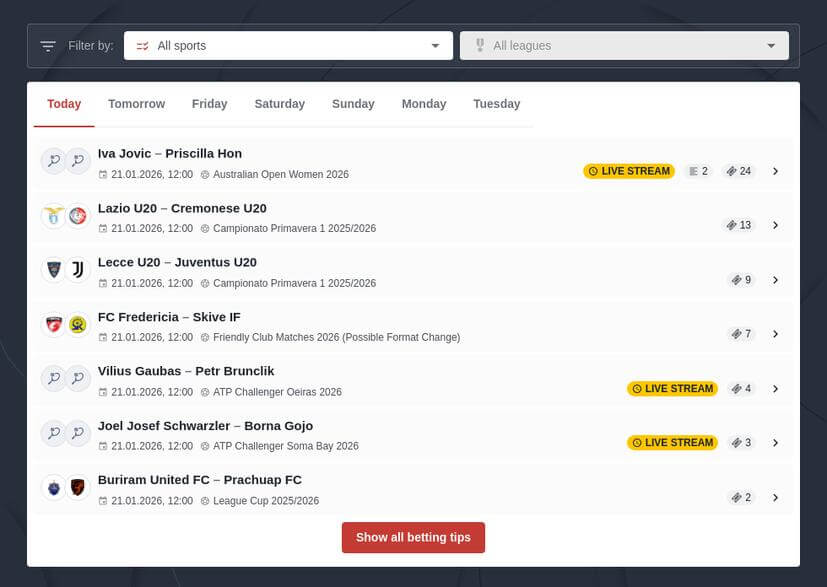Select the Saturday tab

[x=279, y=103]
